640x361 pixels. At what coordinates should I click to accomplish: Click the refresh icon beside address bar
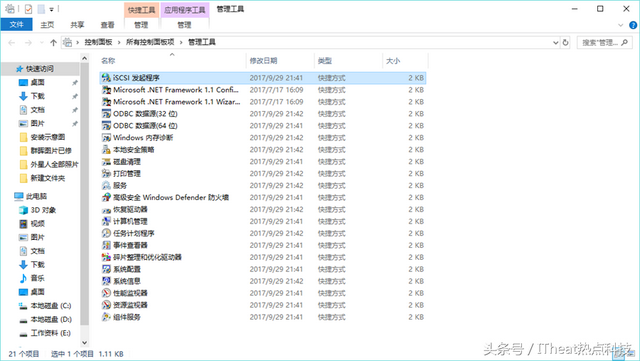click(565, 42)
